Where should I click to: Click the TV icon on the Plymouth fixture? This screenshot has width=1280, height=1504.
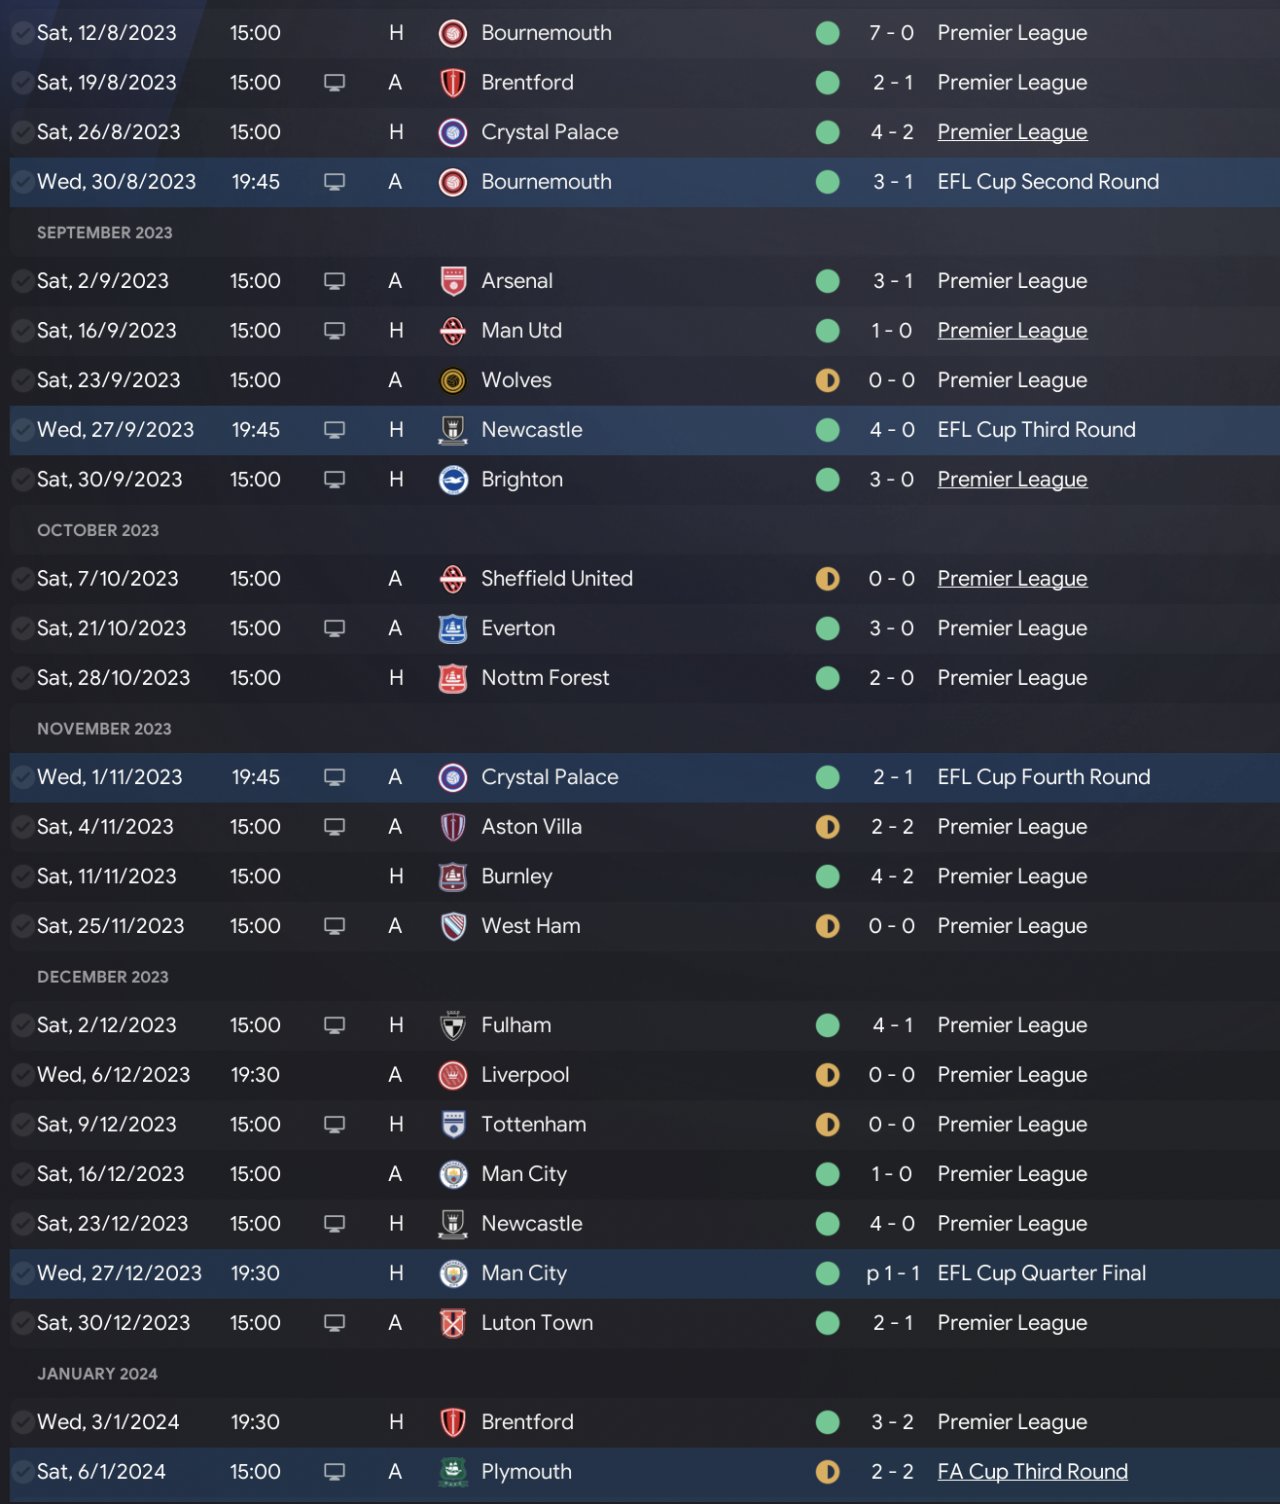point(335,1472)
